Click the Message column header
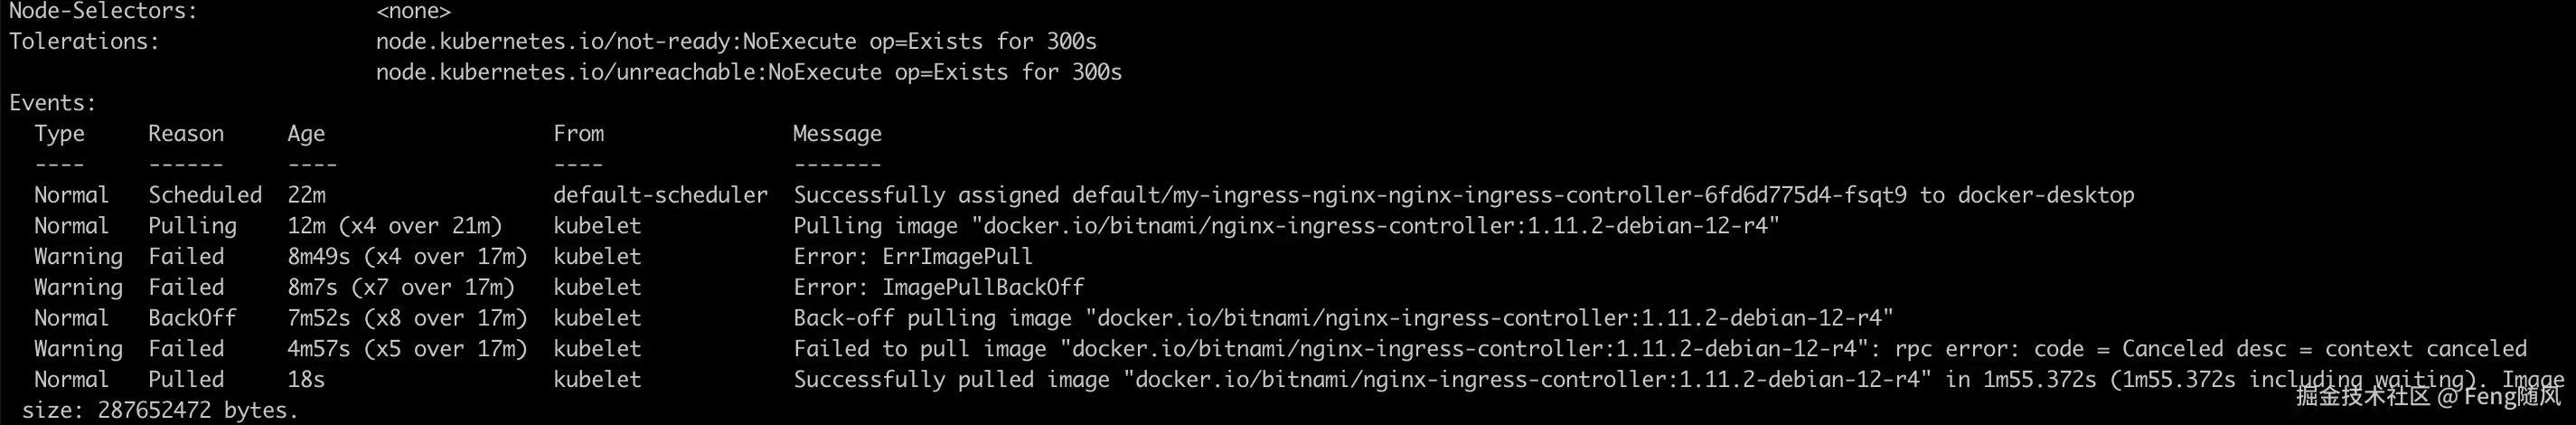This screenshot has height=425, width=2576. click(x=837, y=134)
